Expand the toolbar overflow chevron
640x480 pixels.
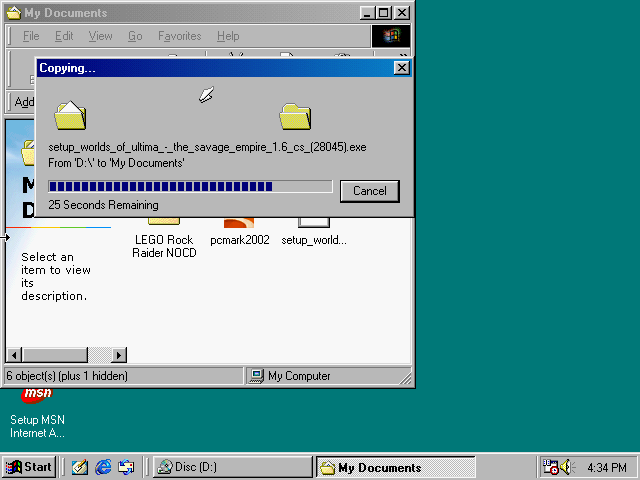click(402, 55)
